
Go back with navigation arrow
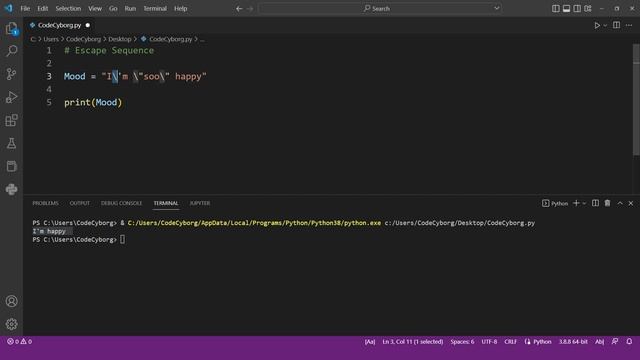pos(239,9)
